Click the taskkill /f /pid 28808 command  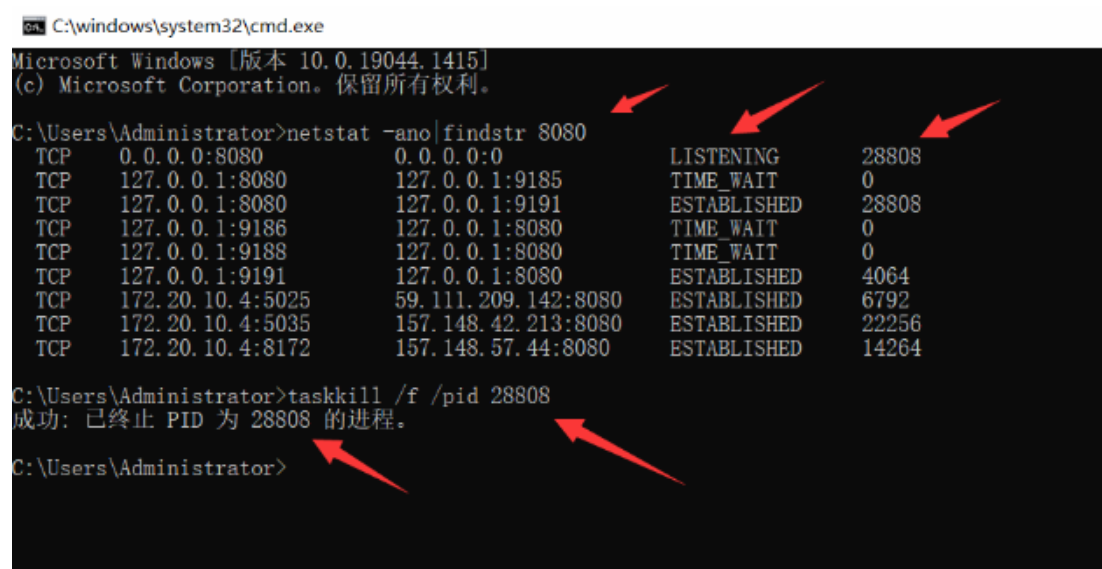pos(418,396)
